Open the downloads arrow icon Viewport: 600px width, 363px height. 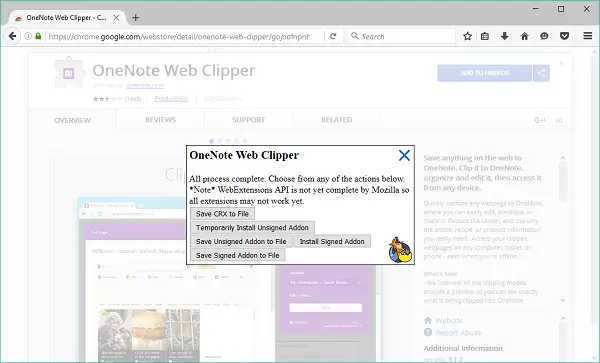504,36
